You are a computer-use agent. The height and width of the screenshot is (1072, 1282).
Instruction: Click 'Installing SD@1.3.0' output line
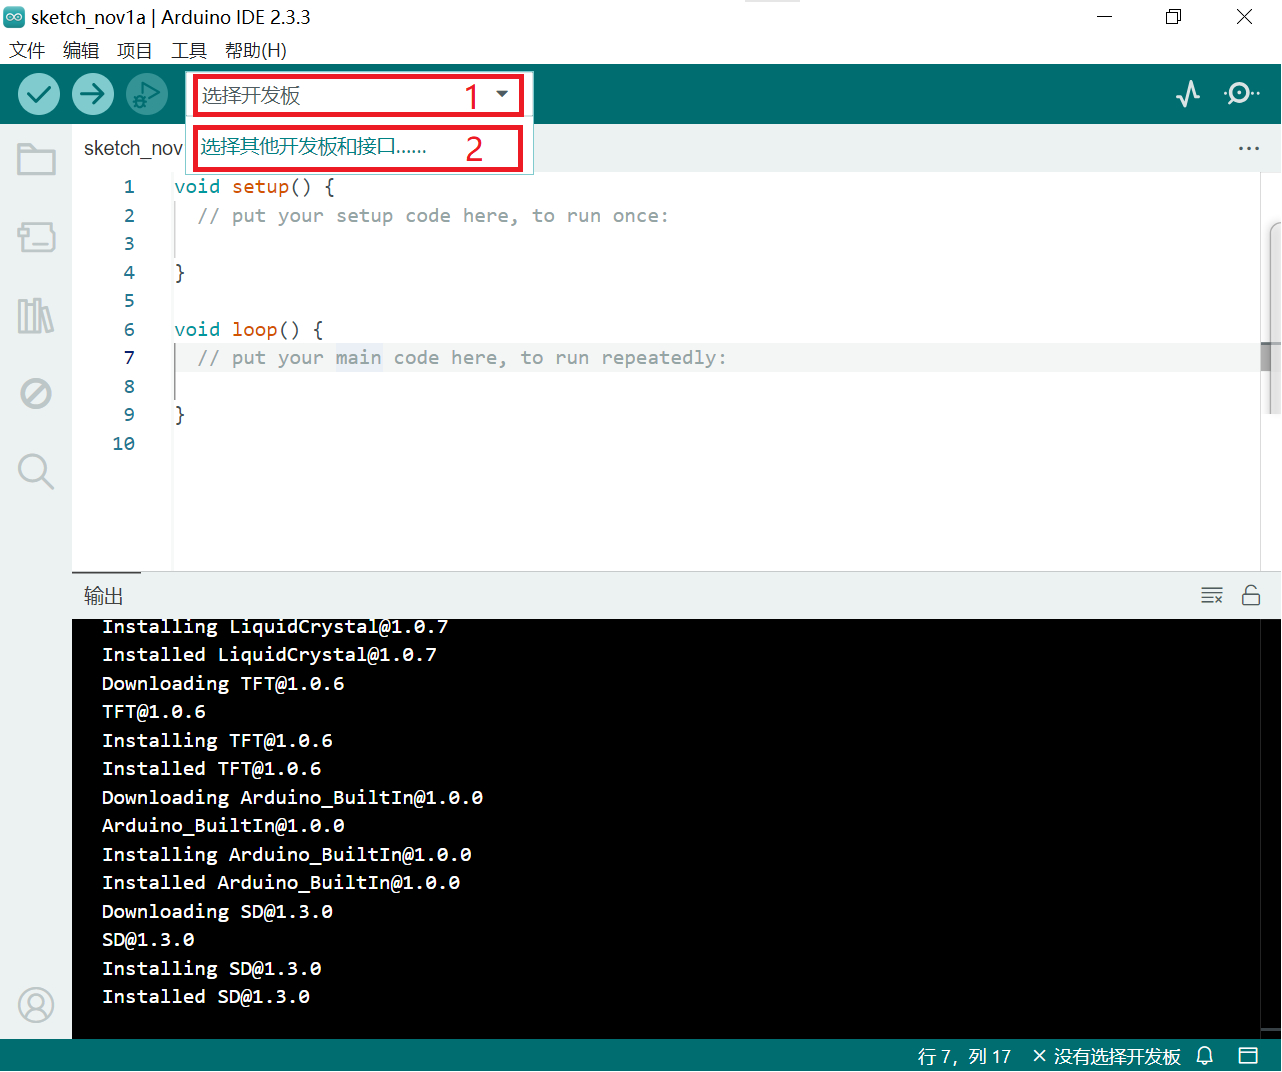[212, 969]
